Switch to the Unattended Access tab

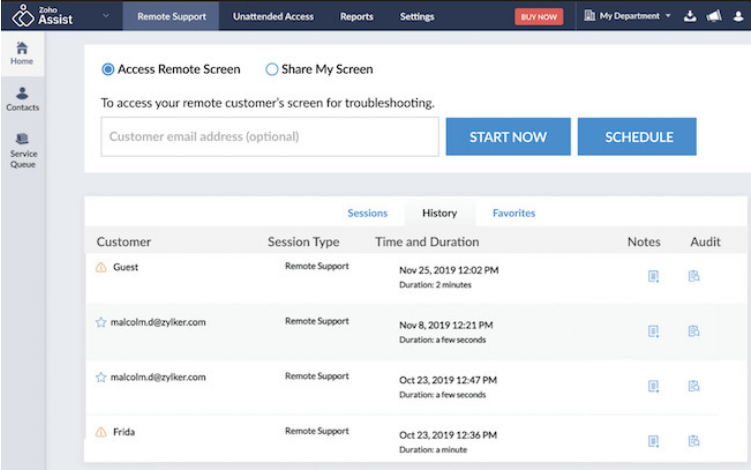(272, 17)
